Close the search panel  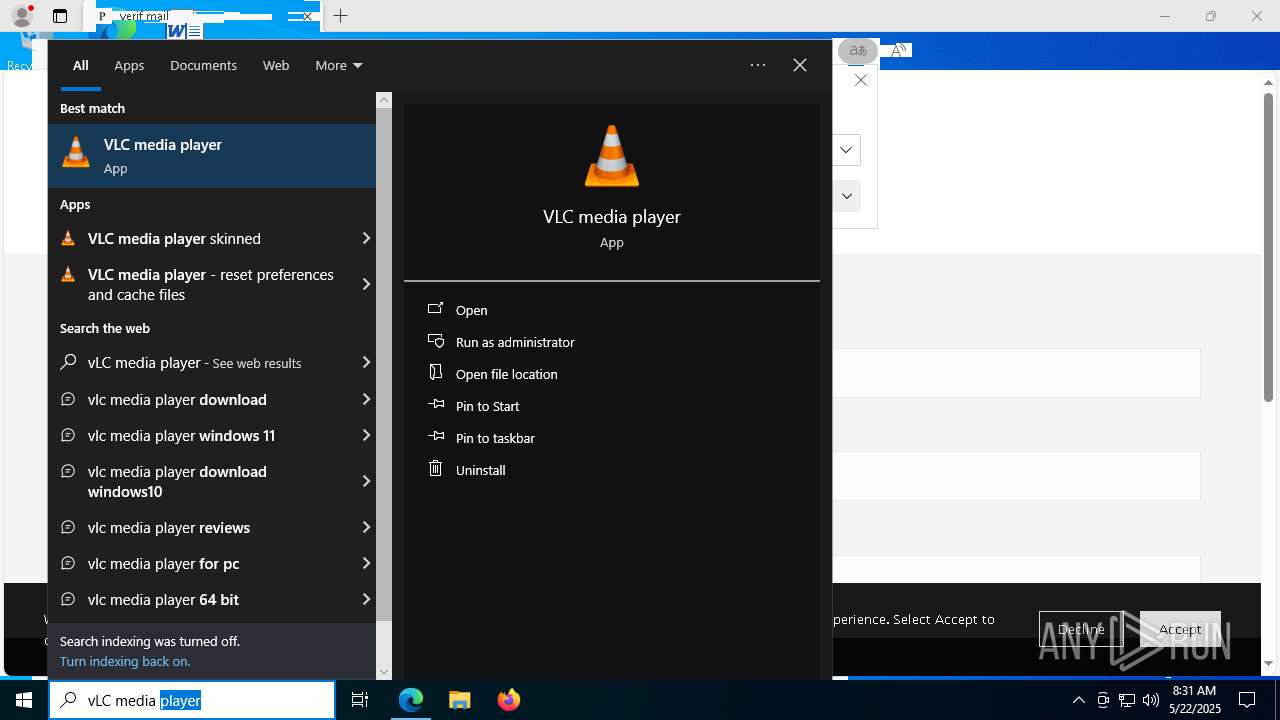(x=800, y=65)
